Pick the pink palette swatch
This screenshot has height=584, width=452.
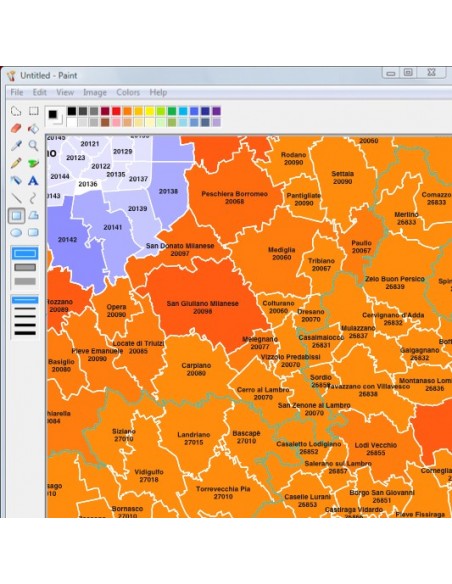[116, 122]
